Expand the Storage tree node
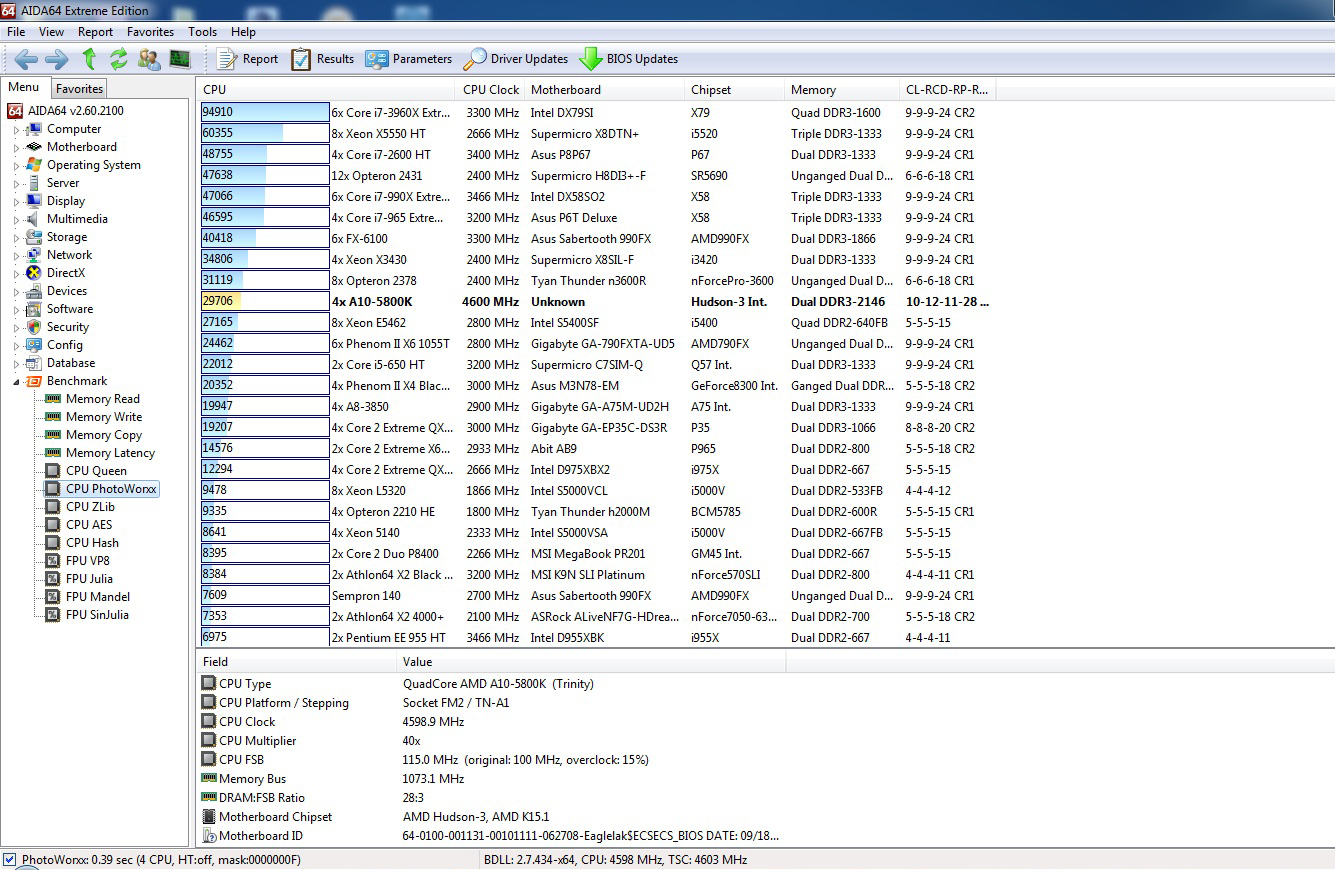The width and height of the screenshot is (1335, 870). tap(16, 237)
